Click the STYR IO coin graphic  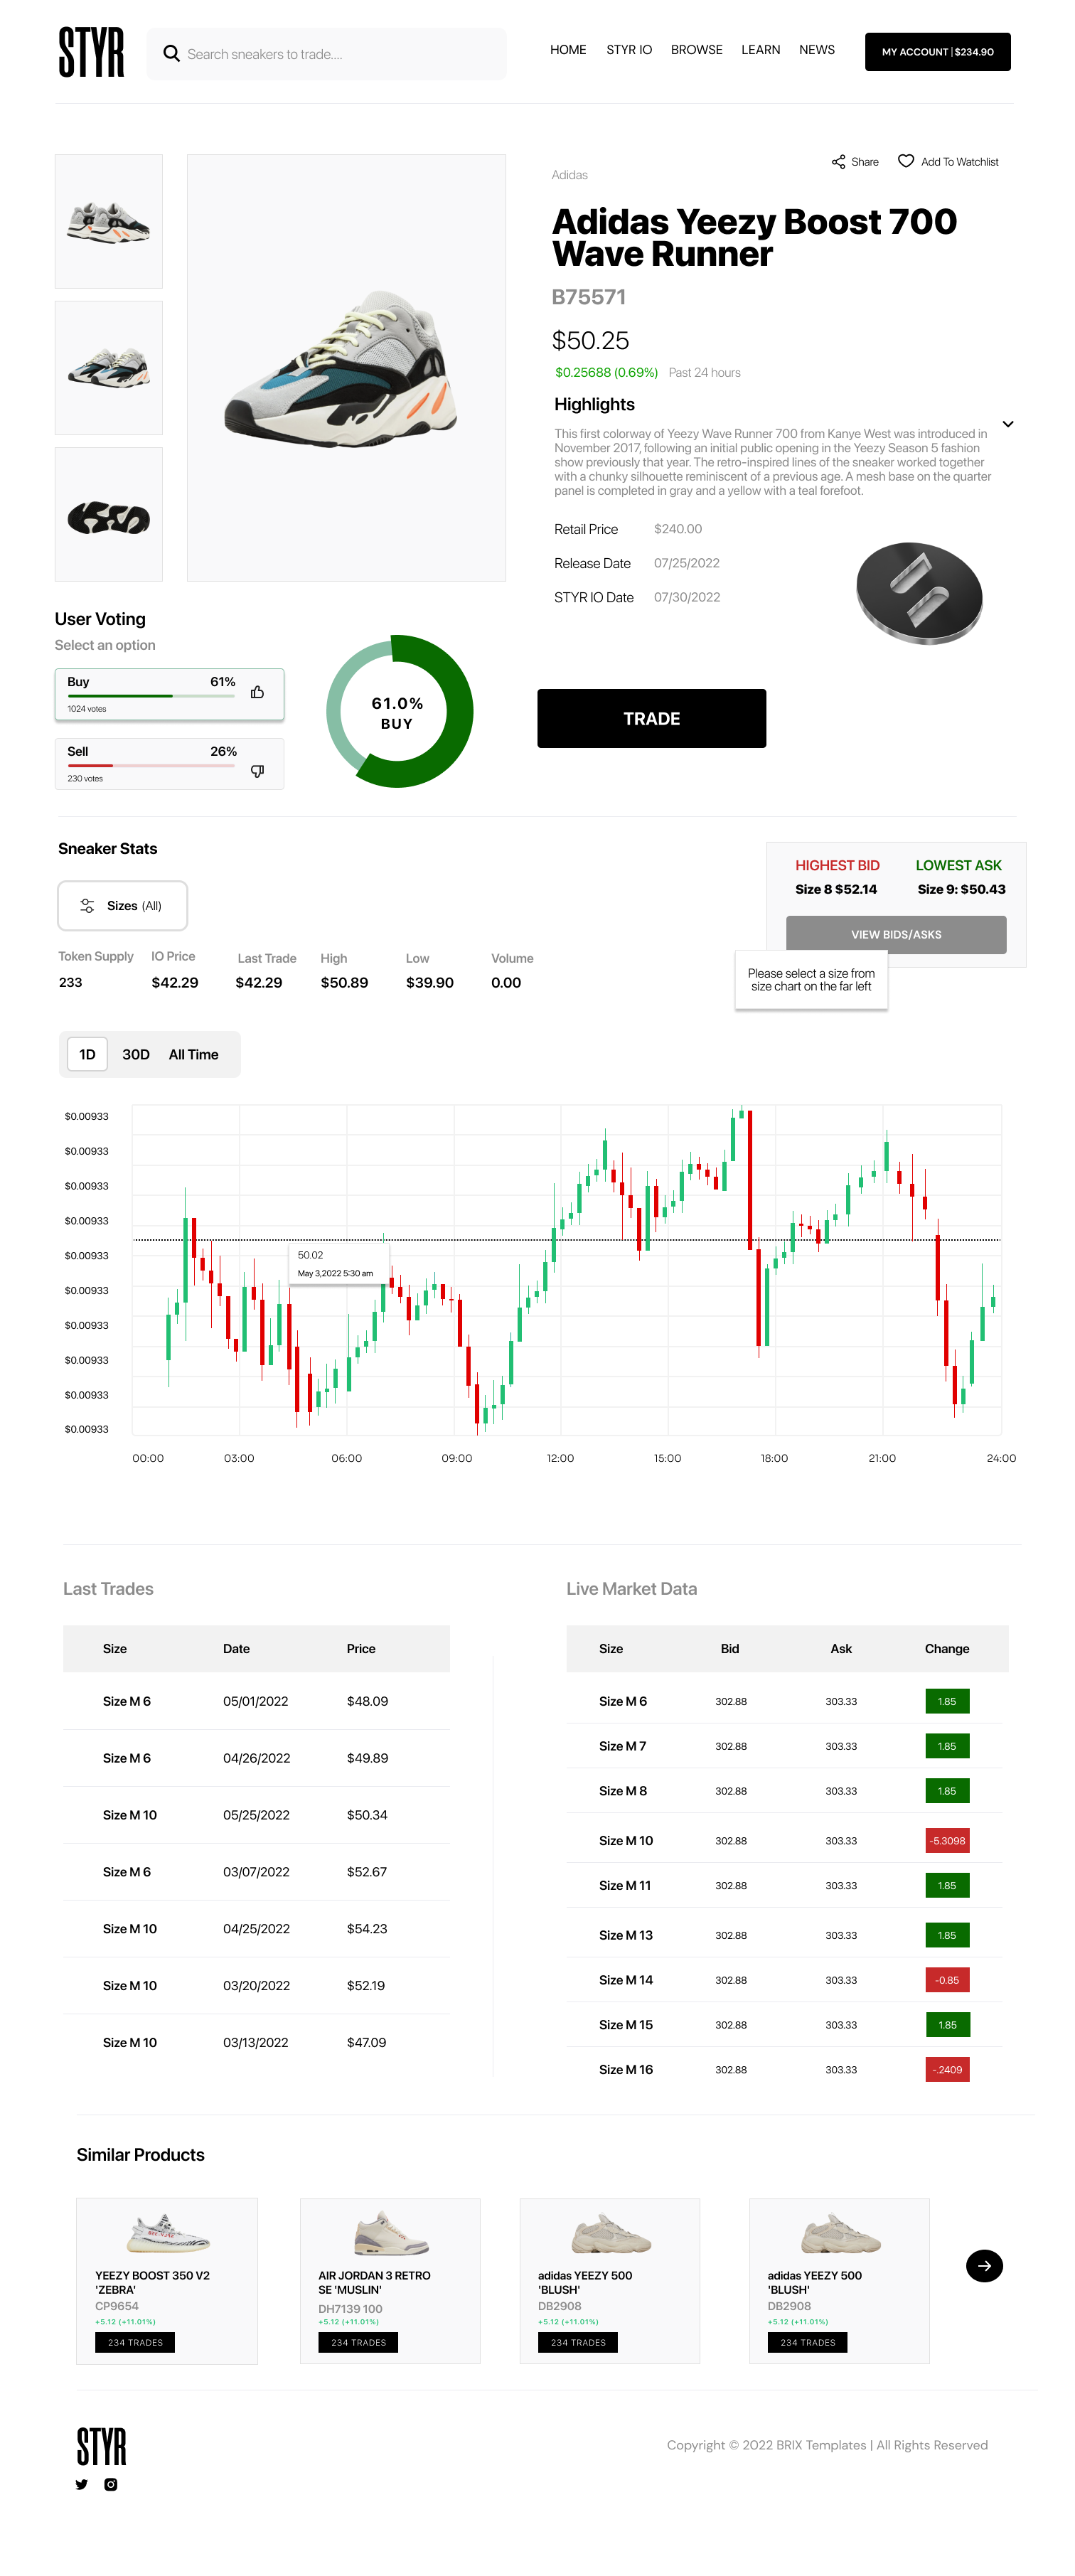click(x=919, y=593)
